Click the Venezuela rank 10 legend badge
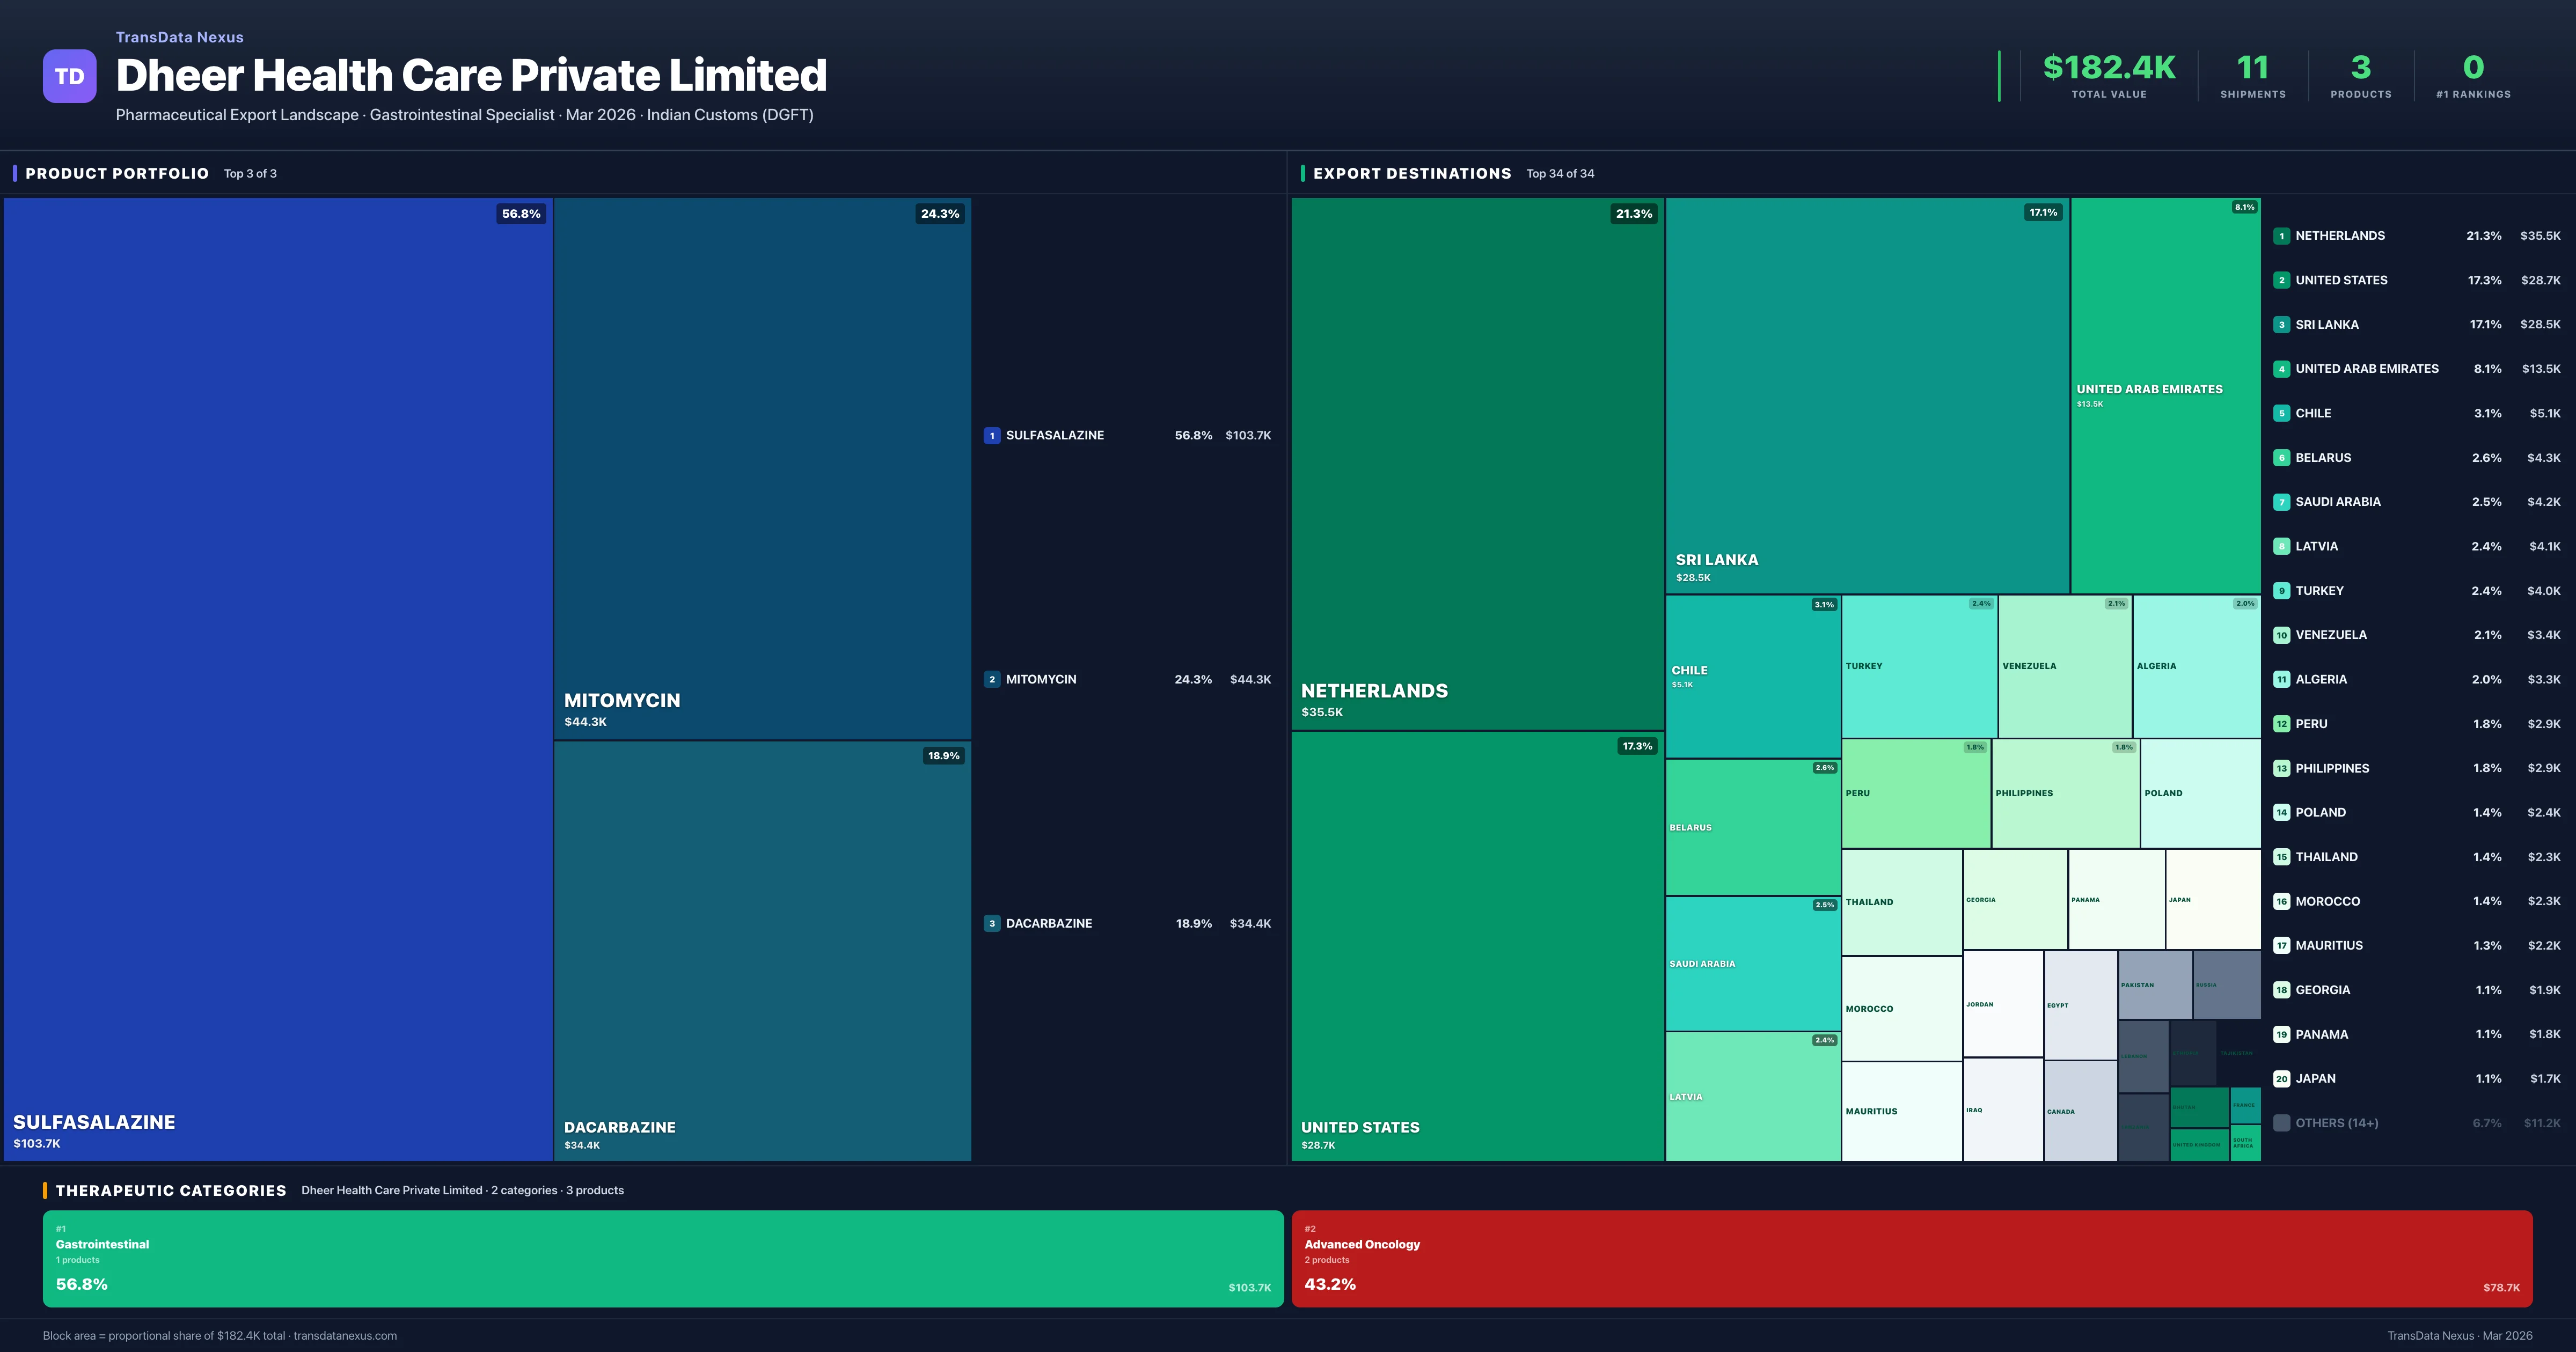 tap(2281, 635)
